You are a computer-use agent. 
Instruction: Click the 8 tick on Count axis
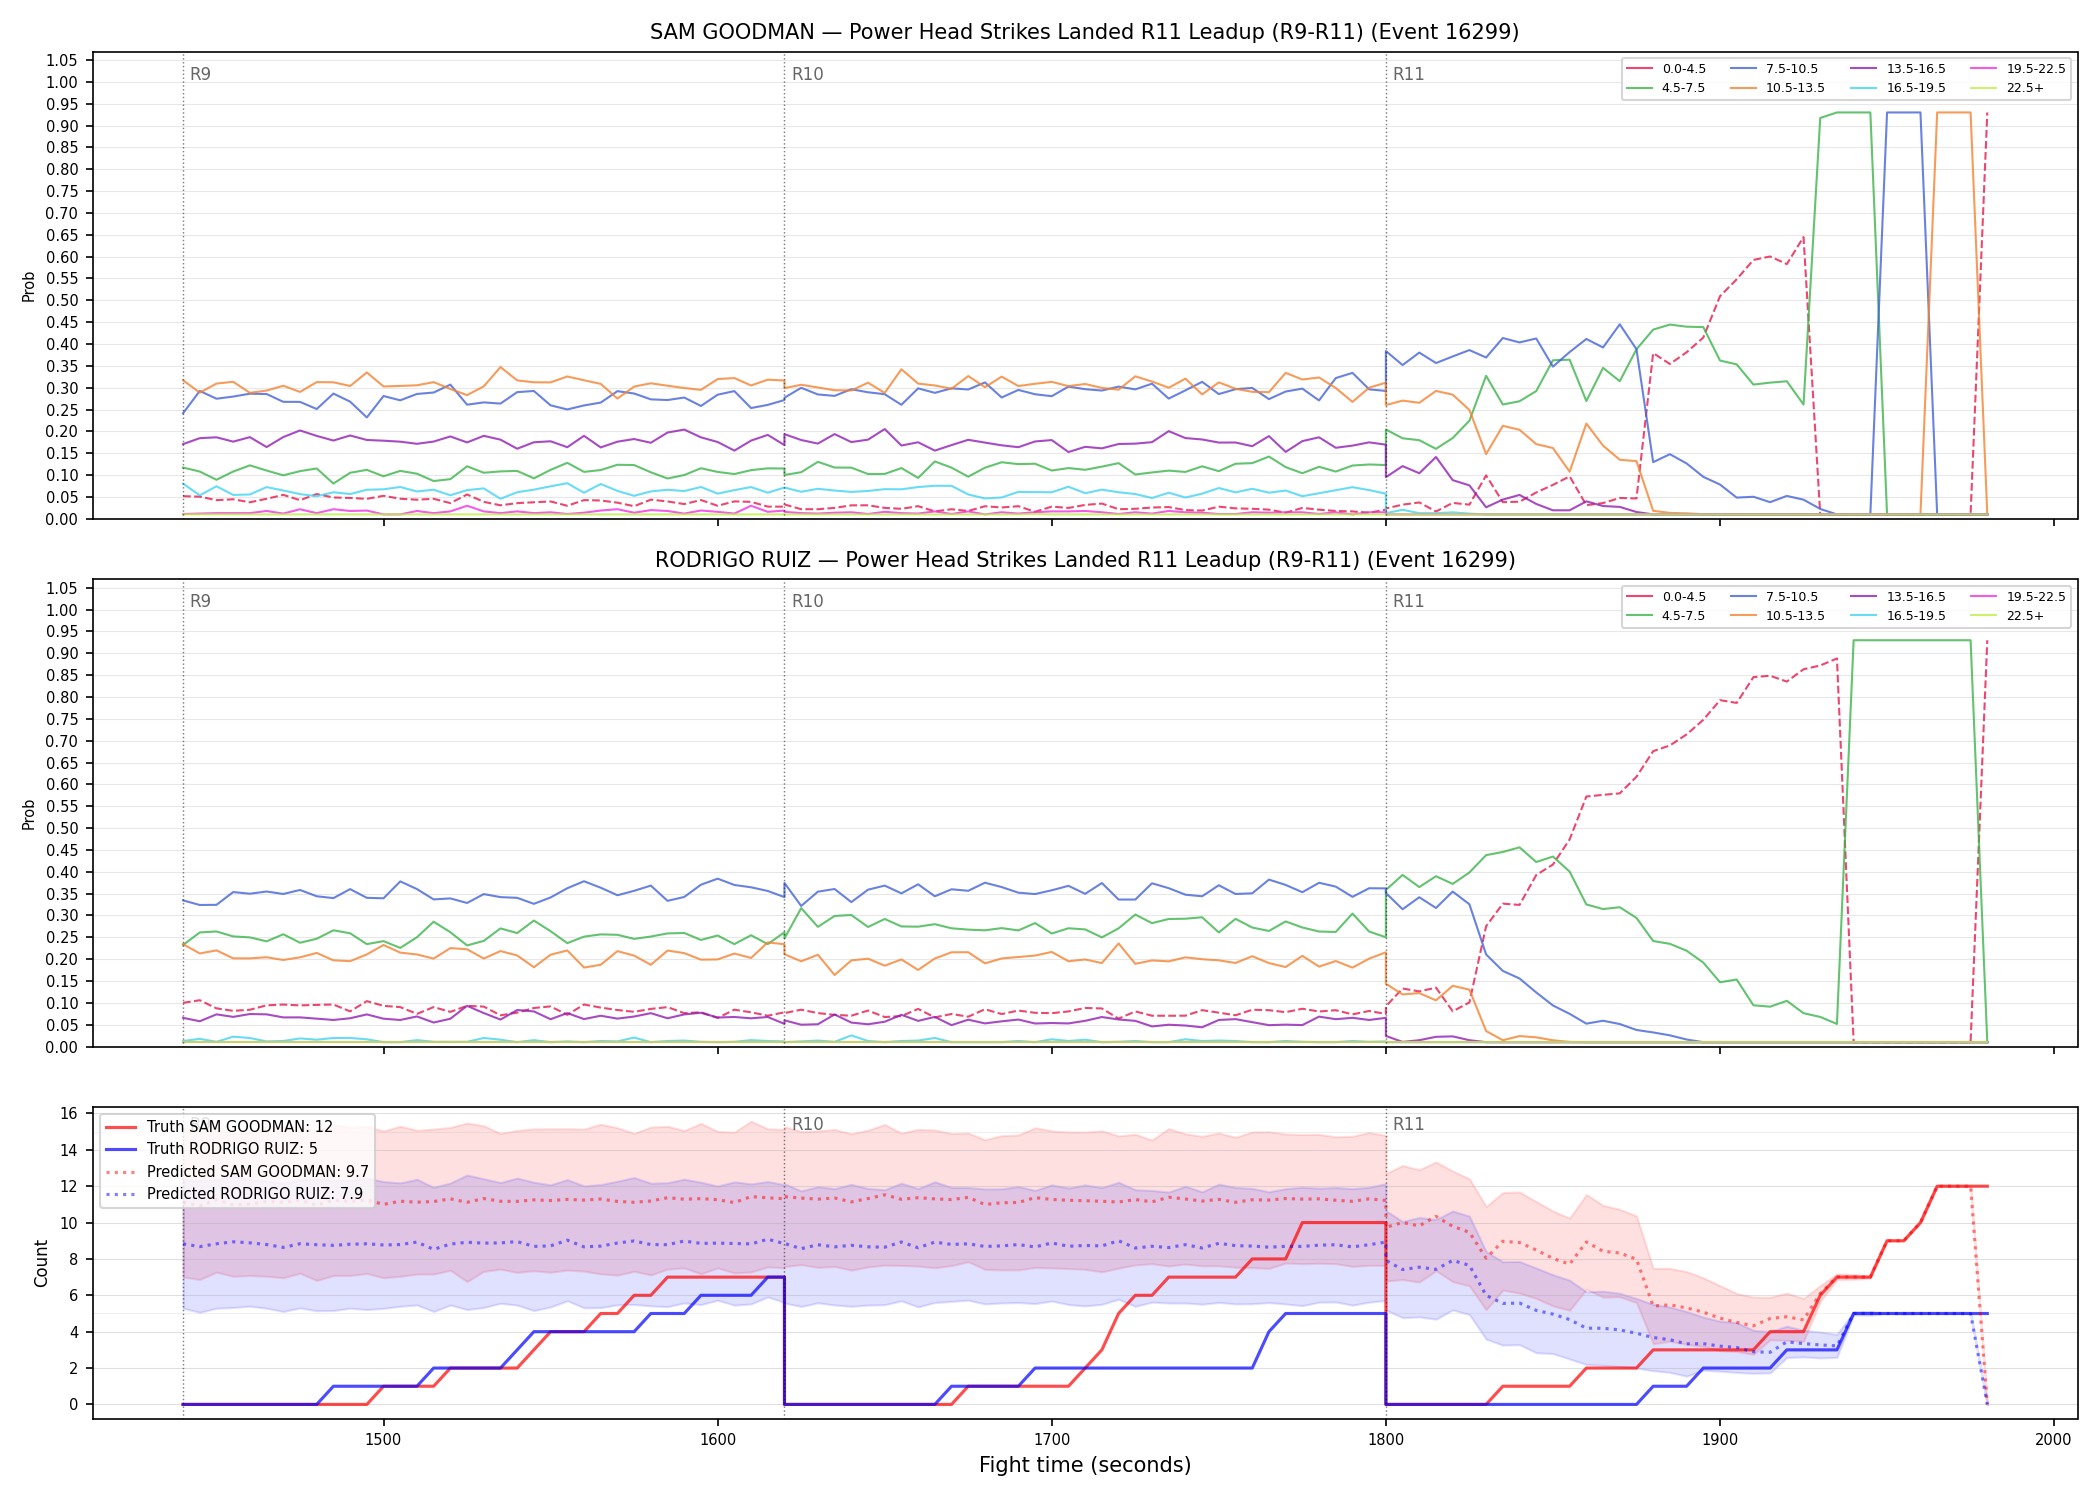73,1259
